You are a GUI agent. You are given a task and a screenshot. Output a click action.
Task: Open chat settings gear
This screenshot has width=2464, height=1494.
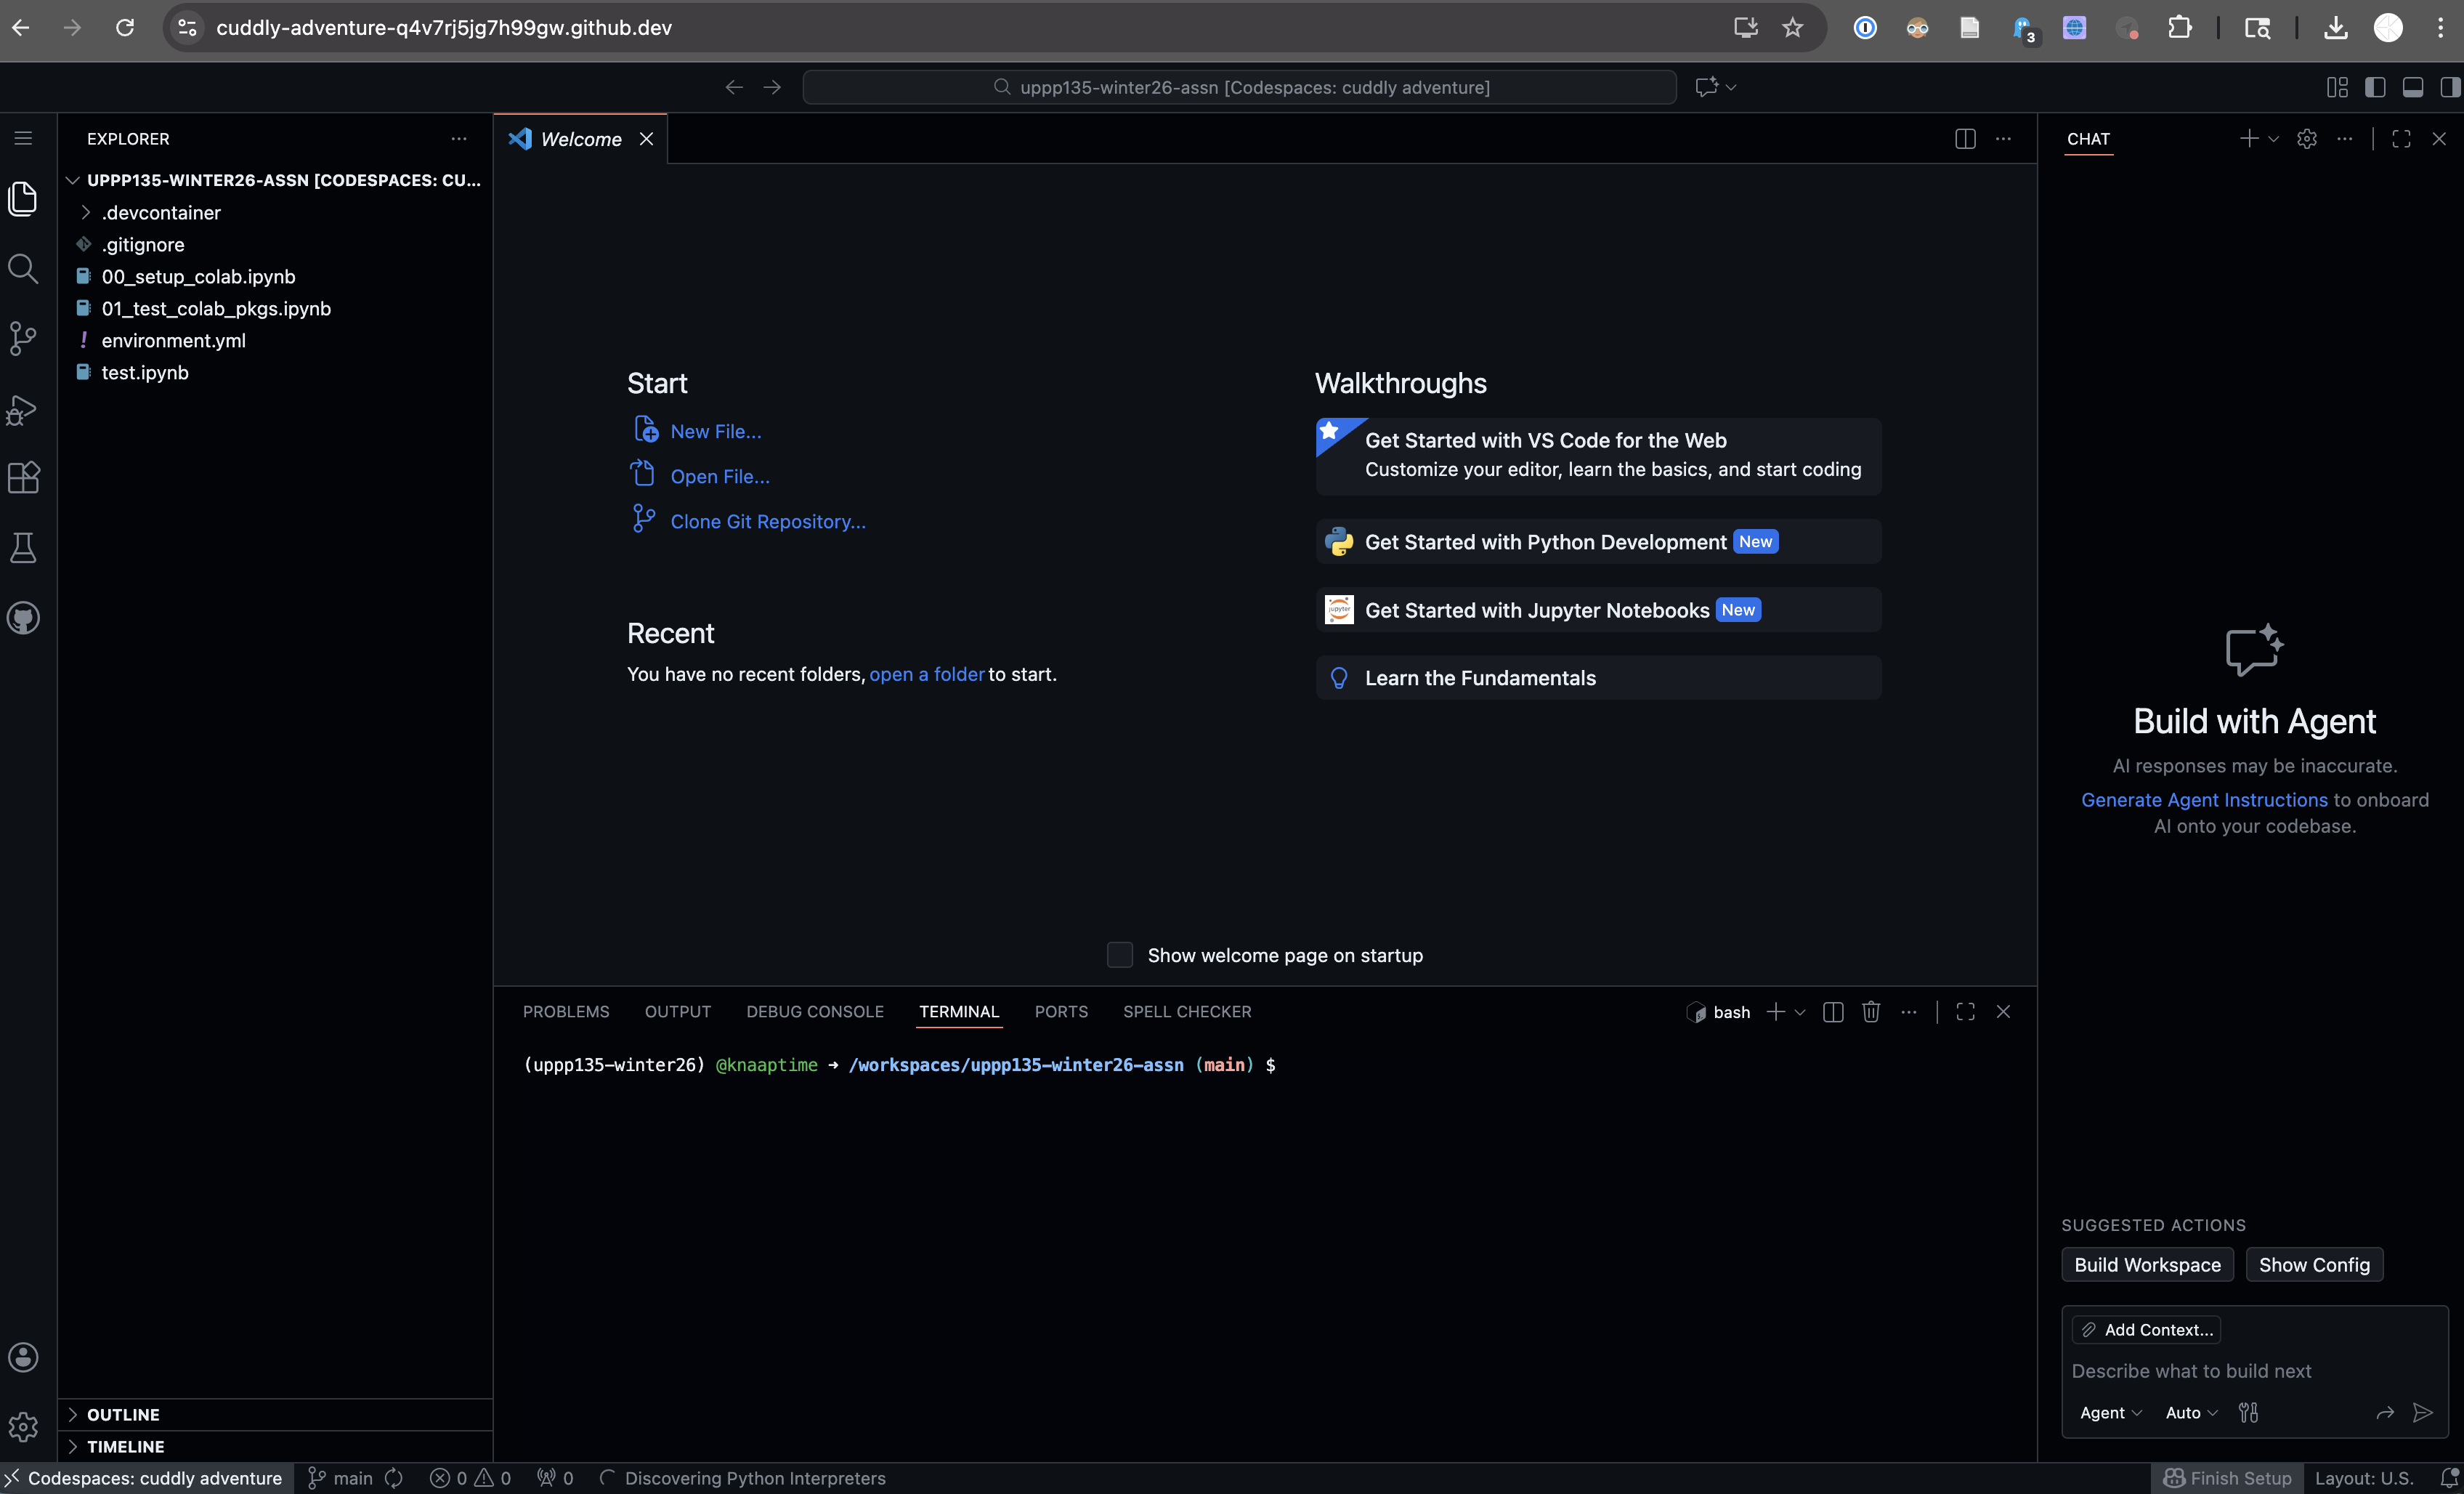pos(2307,139)
